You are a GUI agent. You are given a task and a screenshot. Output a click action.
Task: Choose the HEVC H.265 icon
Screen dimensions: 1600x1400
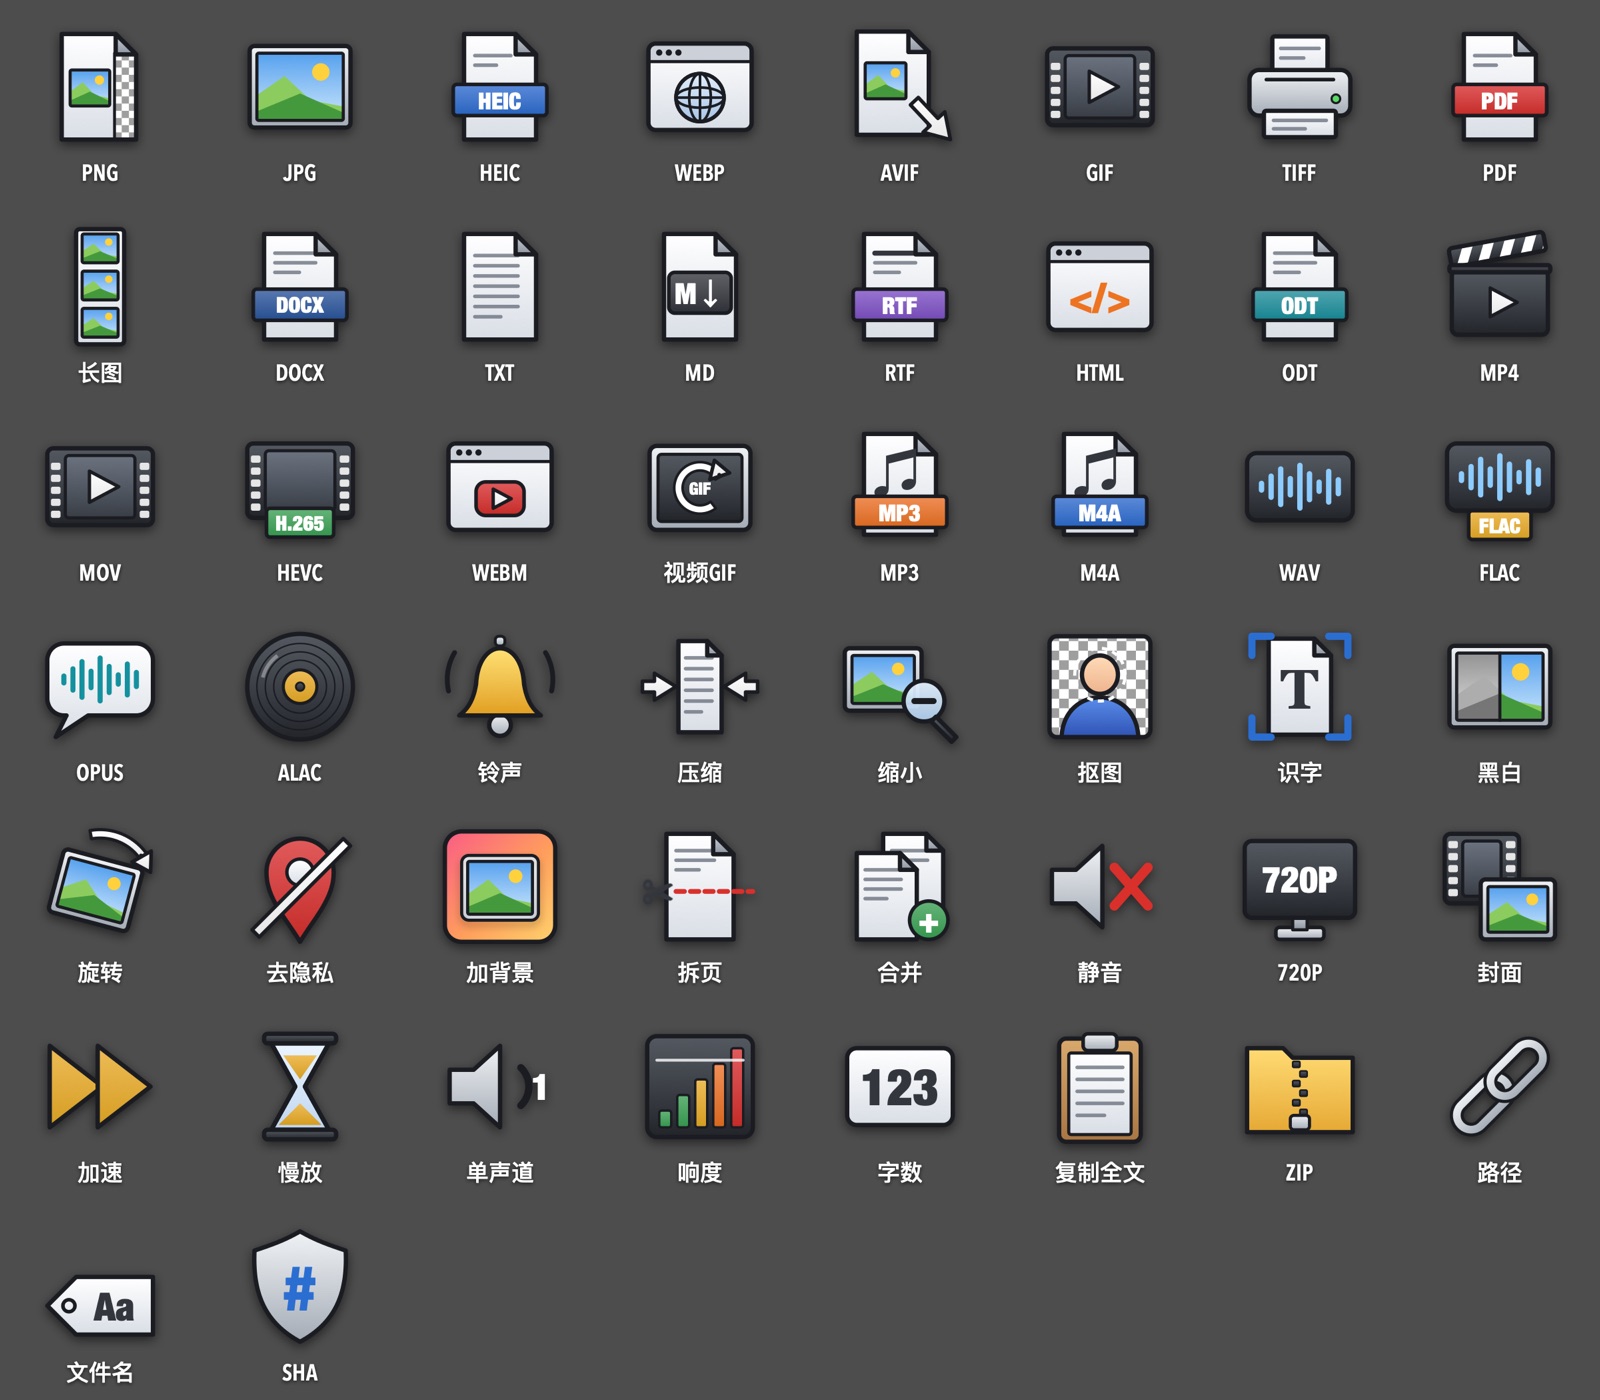pyautogui.click(x=300, y=489)
